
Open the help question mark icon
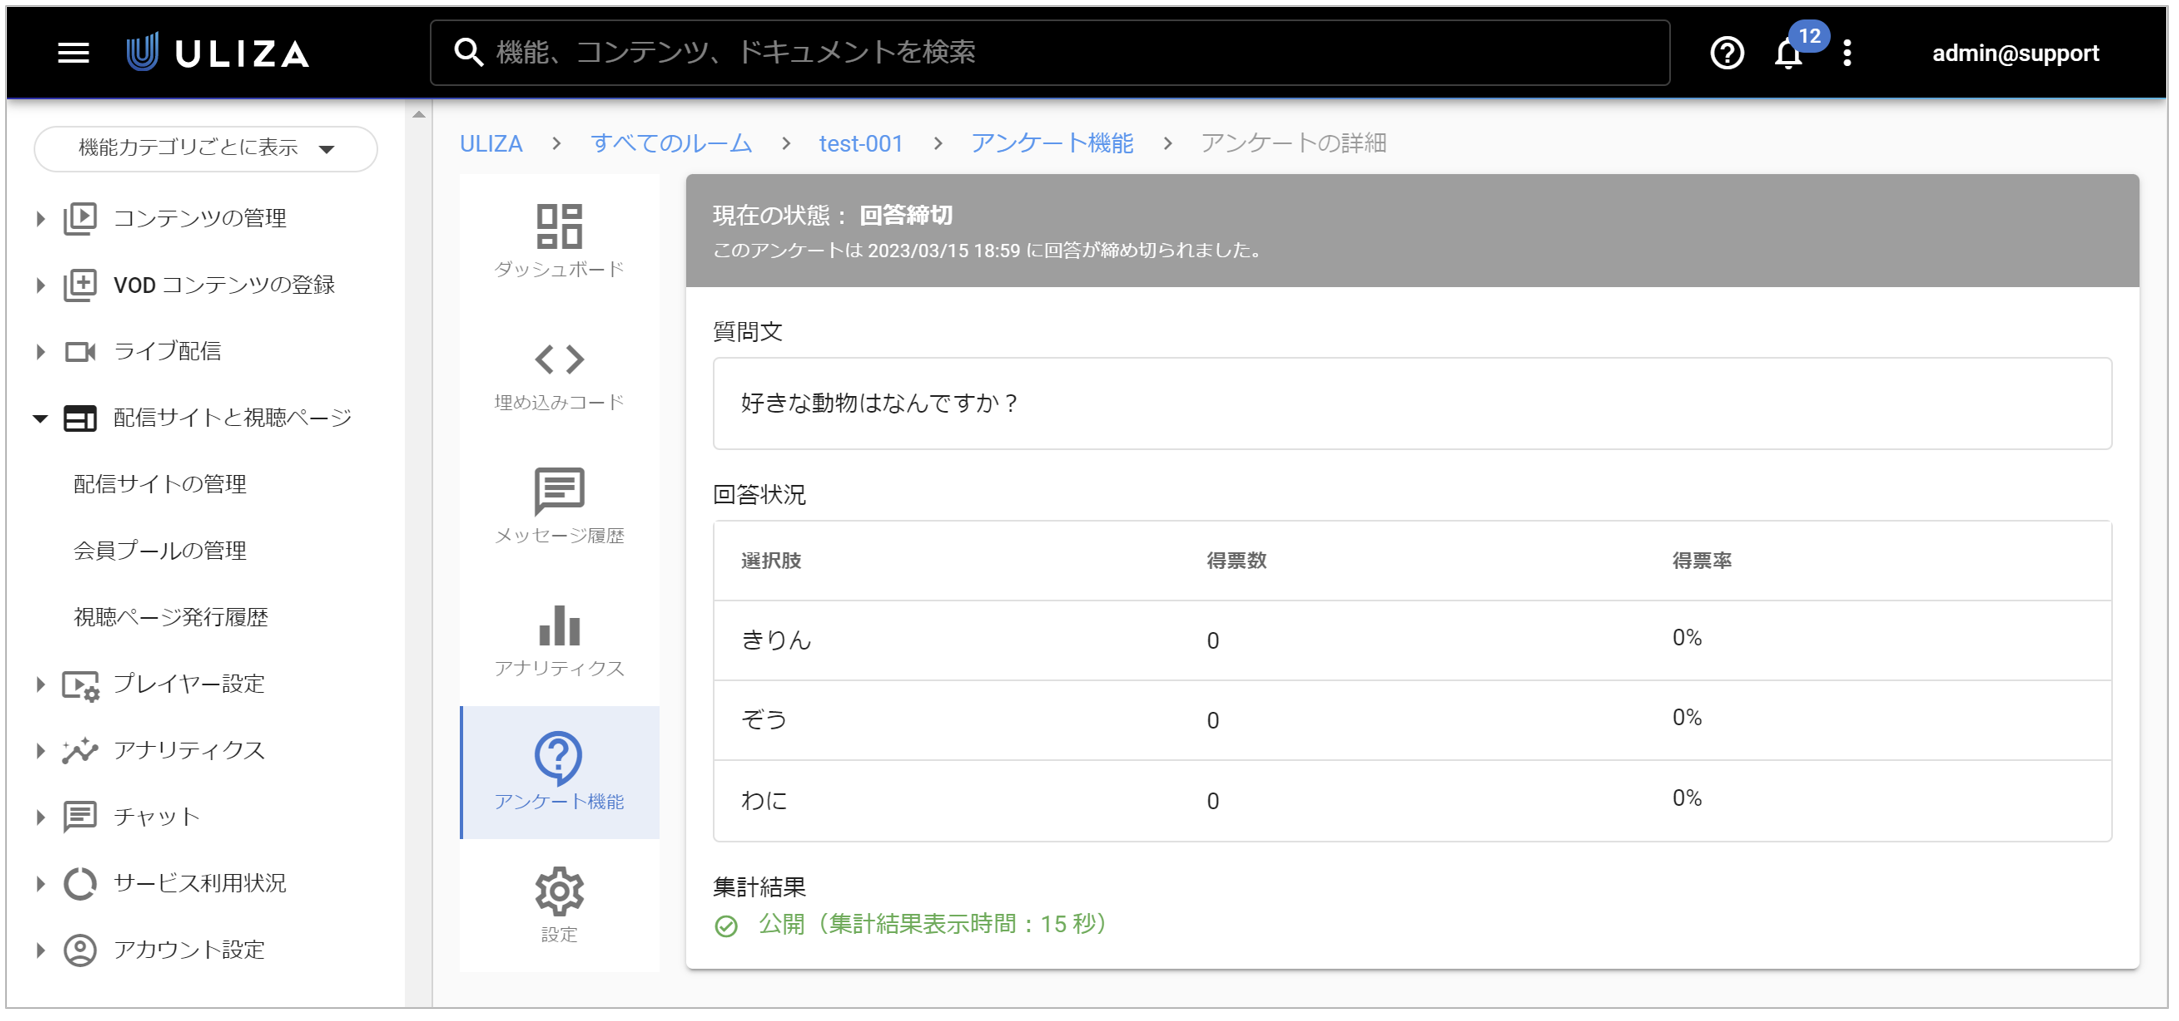[x=1726, y=53]
